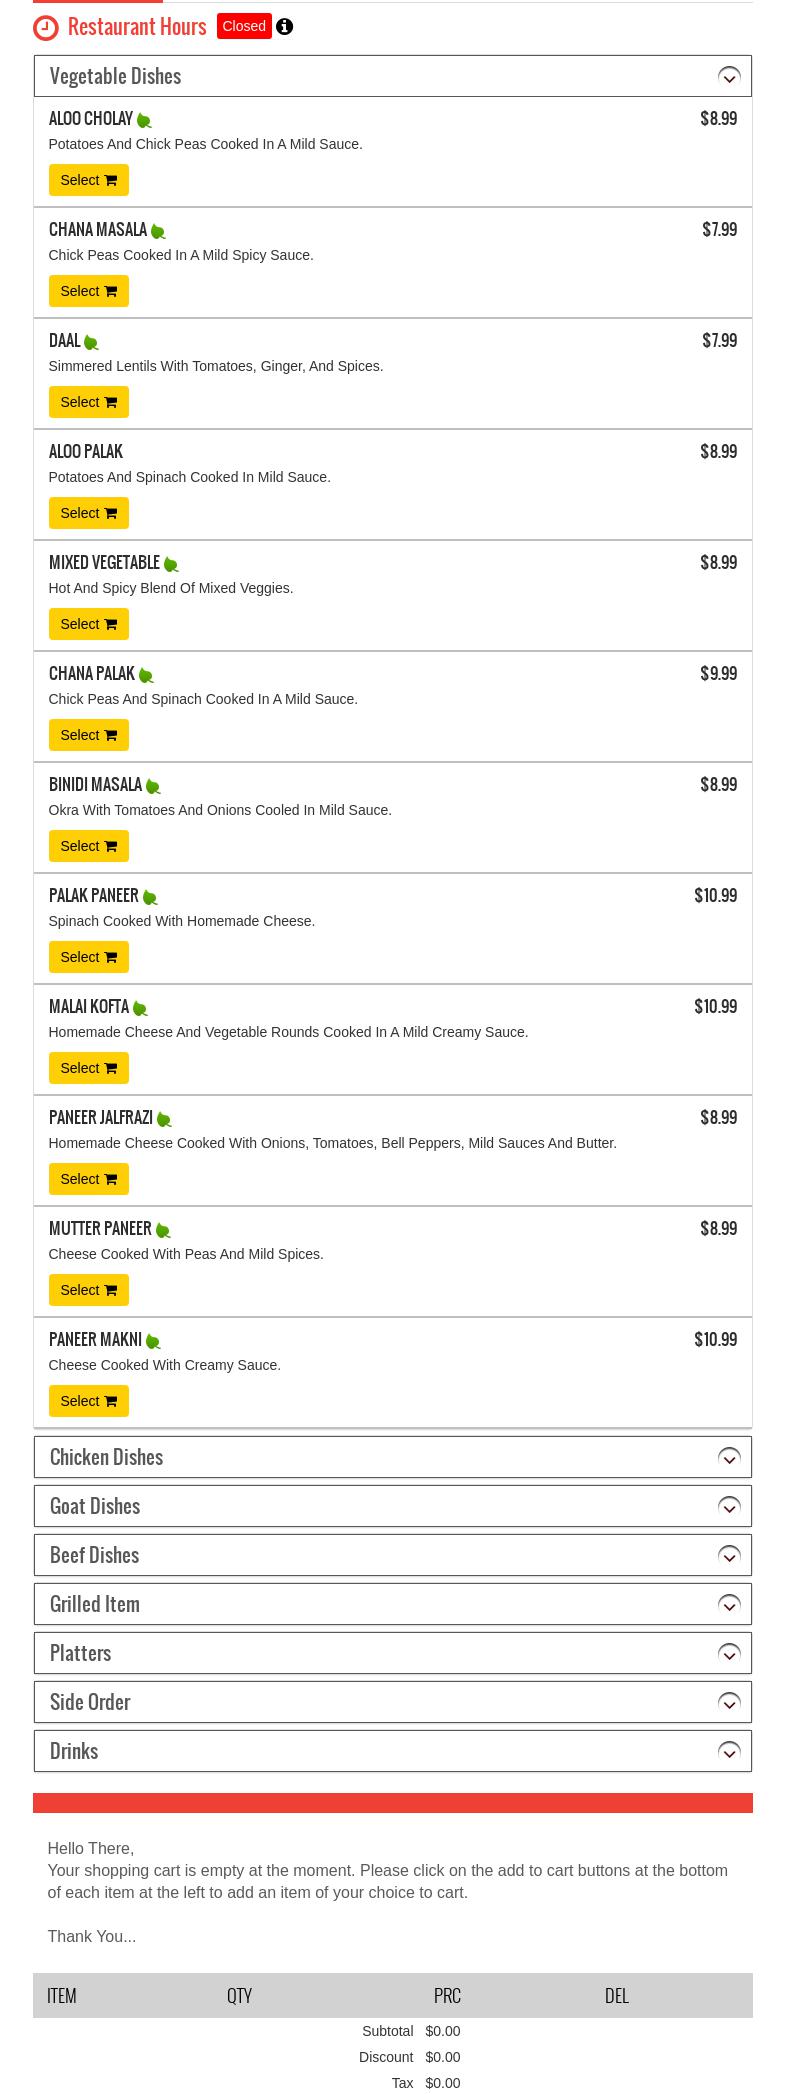Click the green leaf icon beside Aloo Cholay
This screenshot has width=785, height=2094.
pyautogui.click(x=144, y=121)
